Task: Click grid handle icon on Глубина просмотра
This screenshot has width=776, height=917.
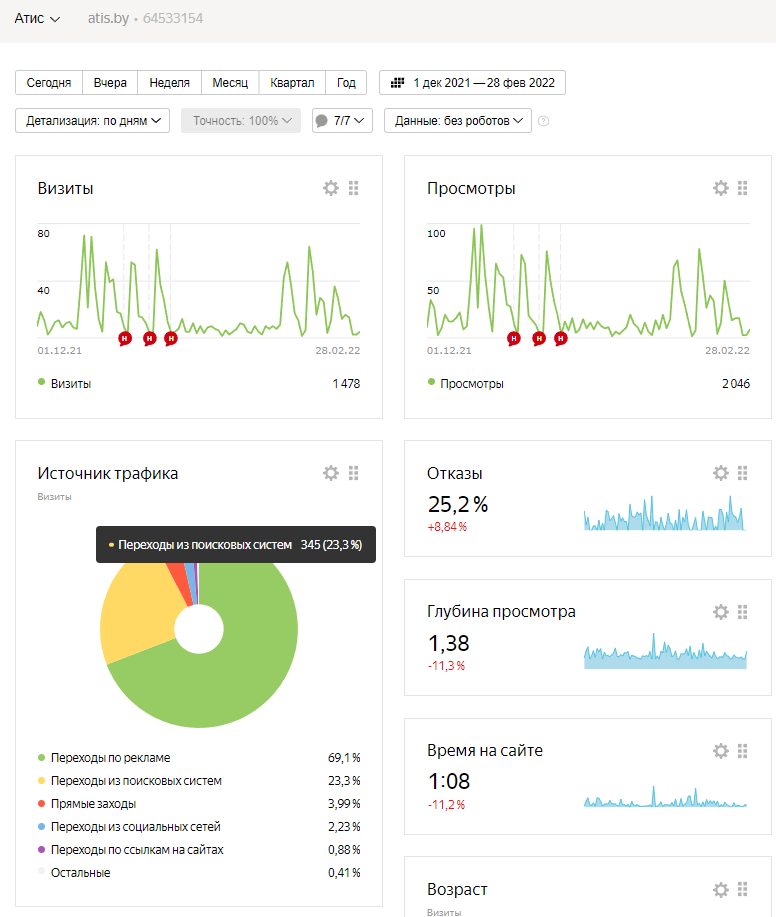Action: click(743, 612)
